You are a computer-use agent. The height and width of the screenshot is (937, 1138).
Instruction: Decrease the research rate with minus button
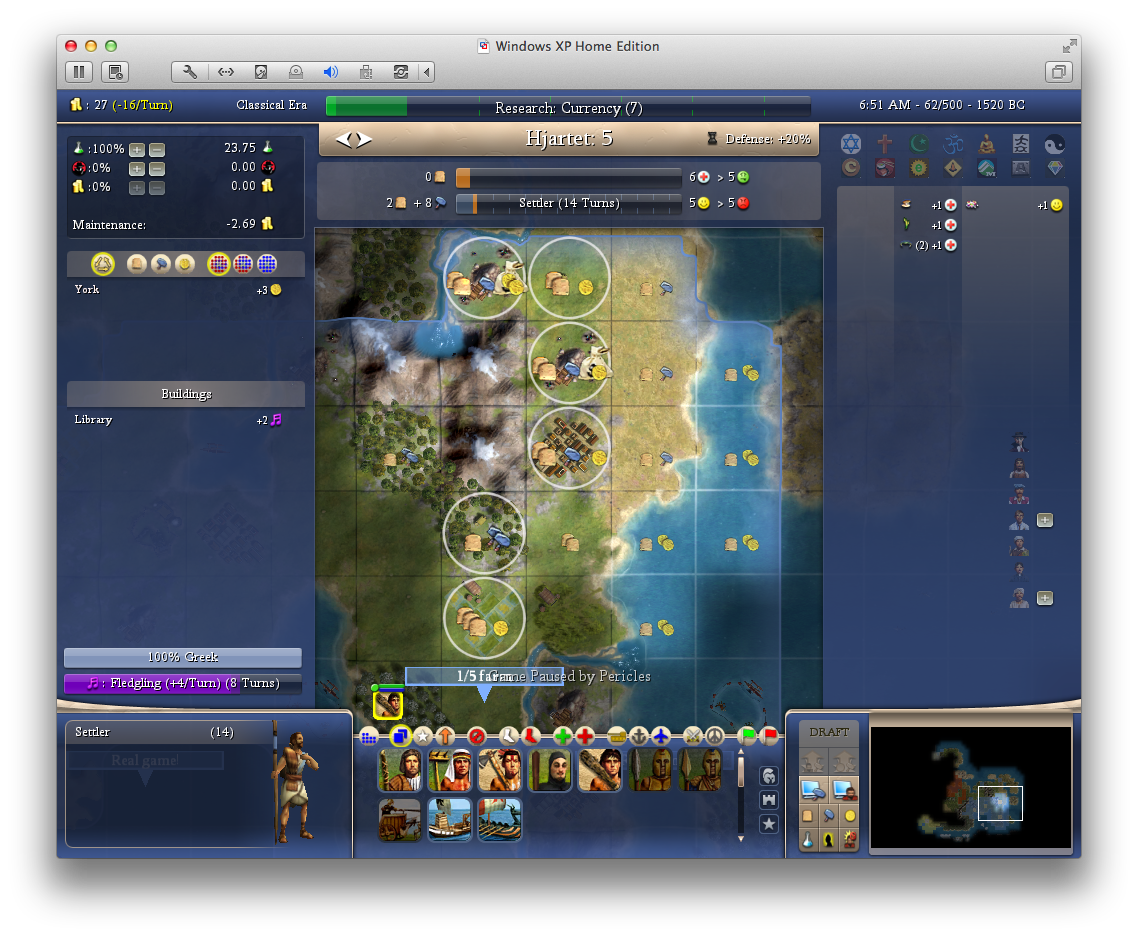(x=157, y=150)
